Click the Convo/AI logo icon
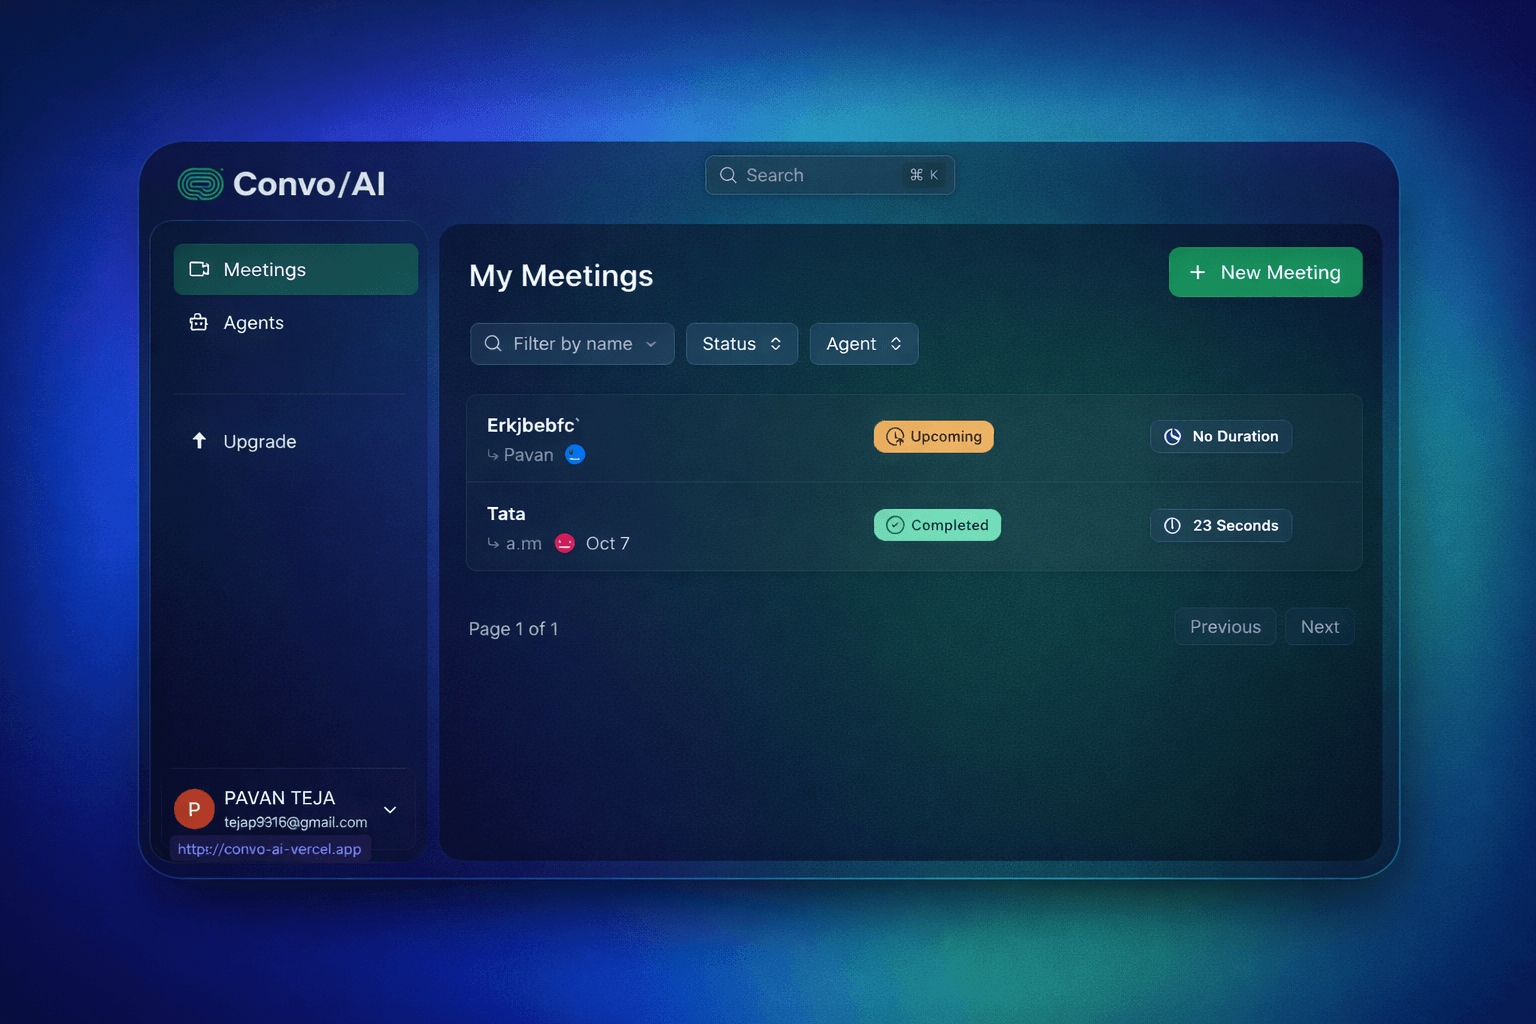 [200, 184]
